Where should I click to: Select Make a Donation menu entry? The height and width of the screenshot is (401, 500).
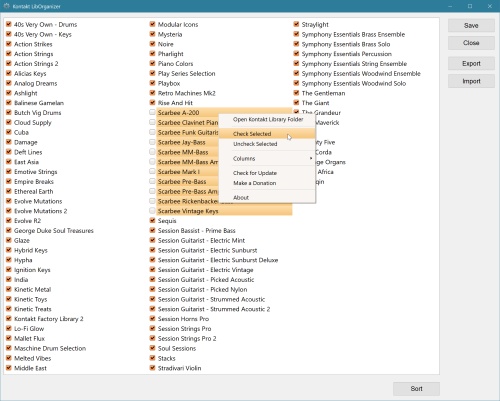(267, 183)
